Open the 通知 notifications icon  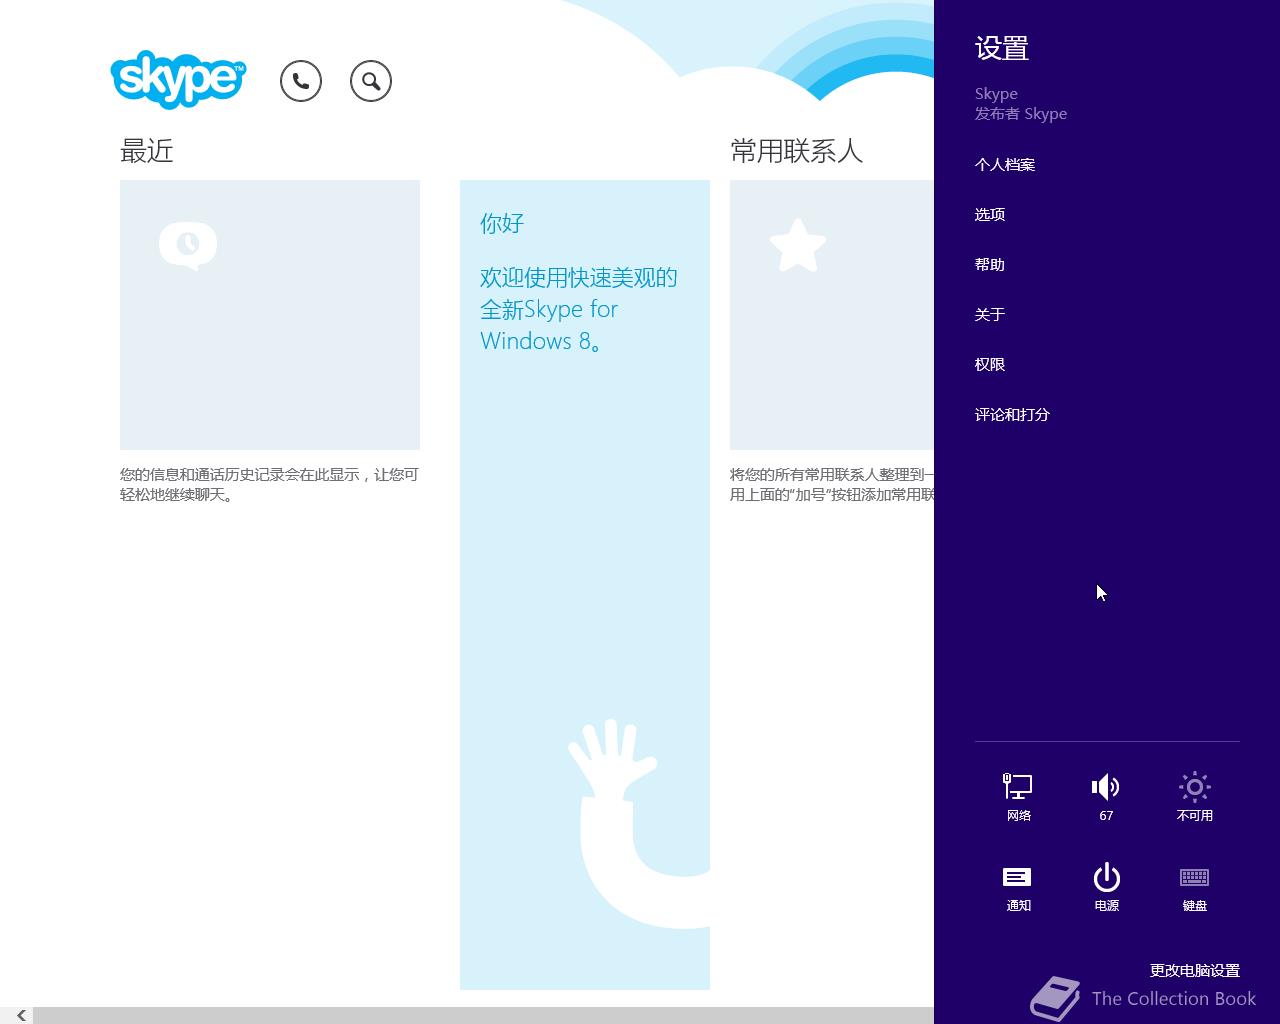tap(1018, 887)
